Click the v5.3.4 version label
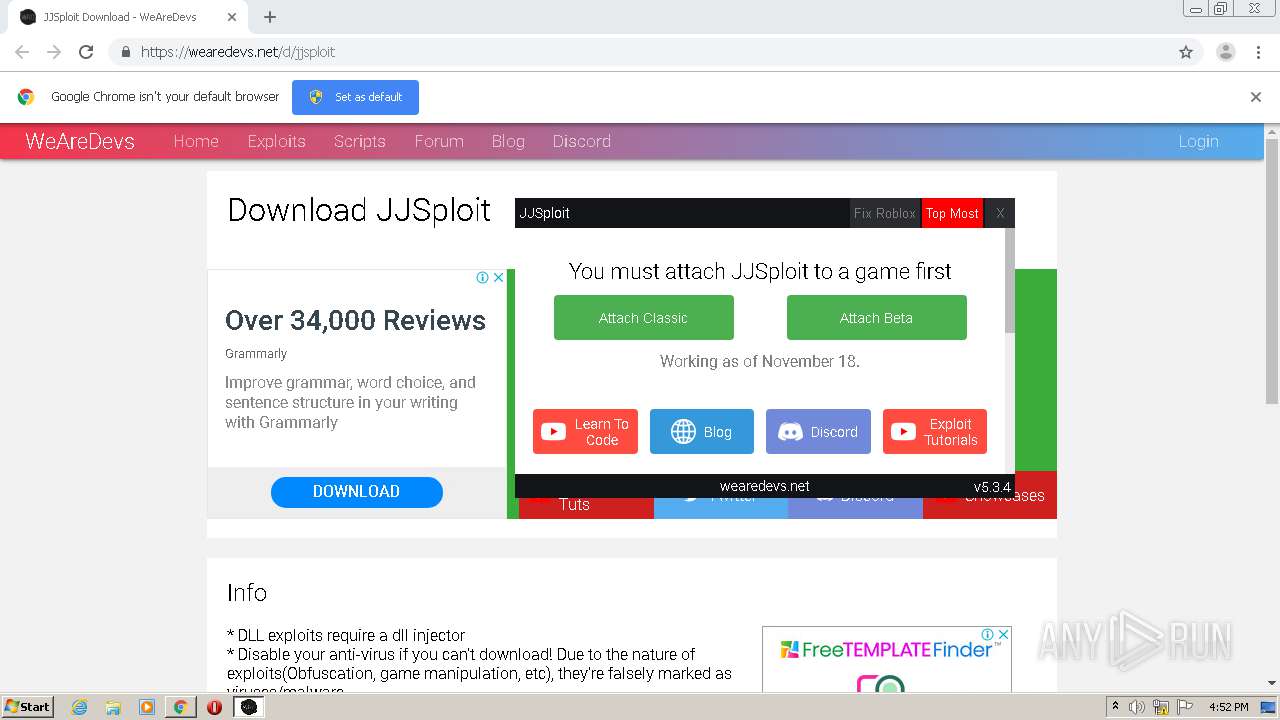The height and width of the screenshot is (720, 1280). (992, 487)
